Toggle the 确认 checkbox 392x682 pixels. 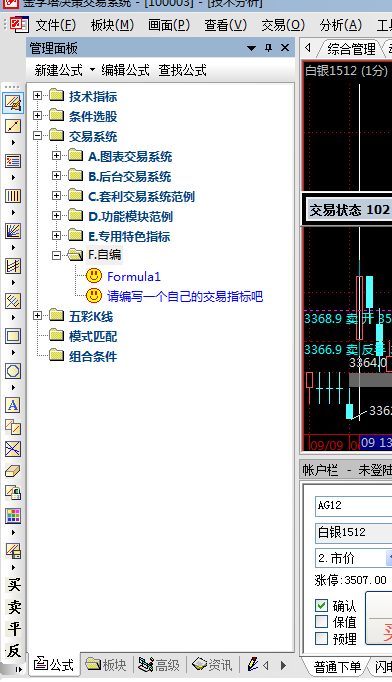coord(321,605)
